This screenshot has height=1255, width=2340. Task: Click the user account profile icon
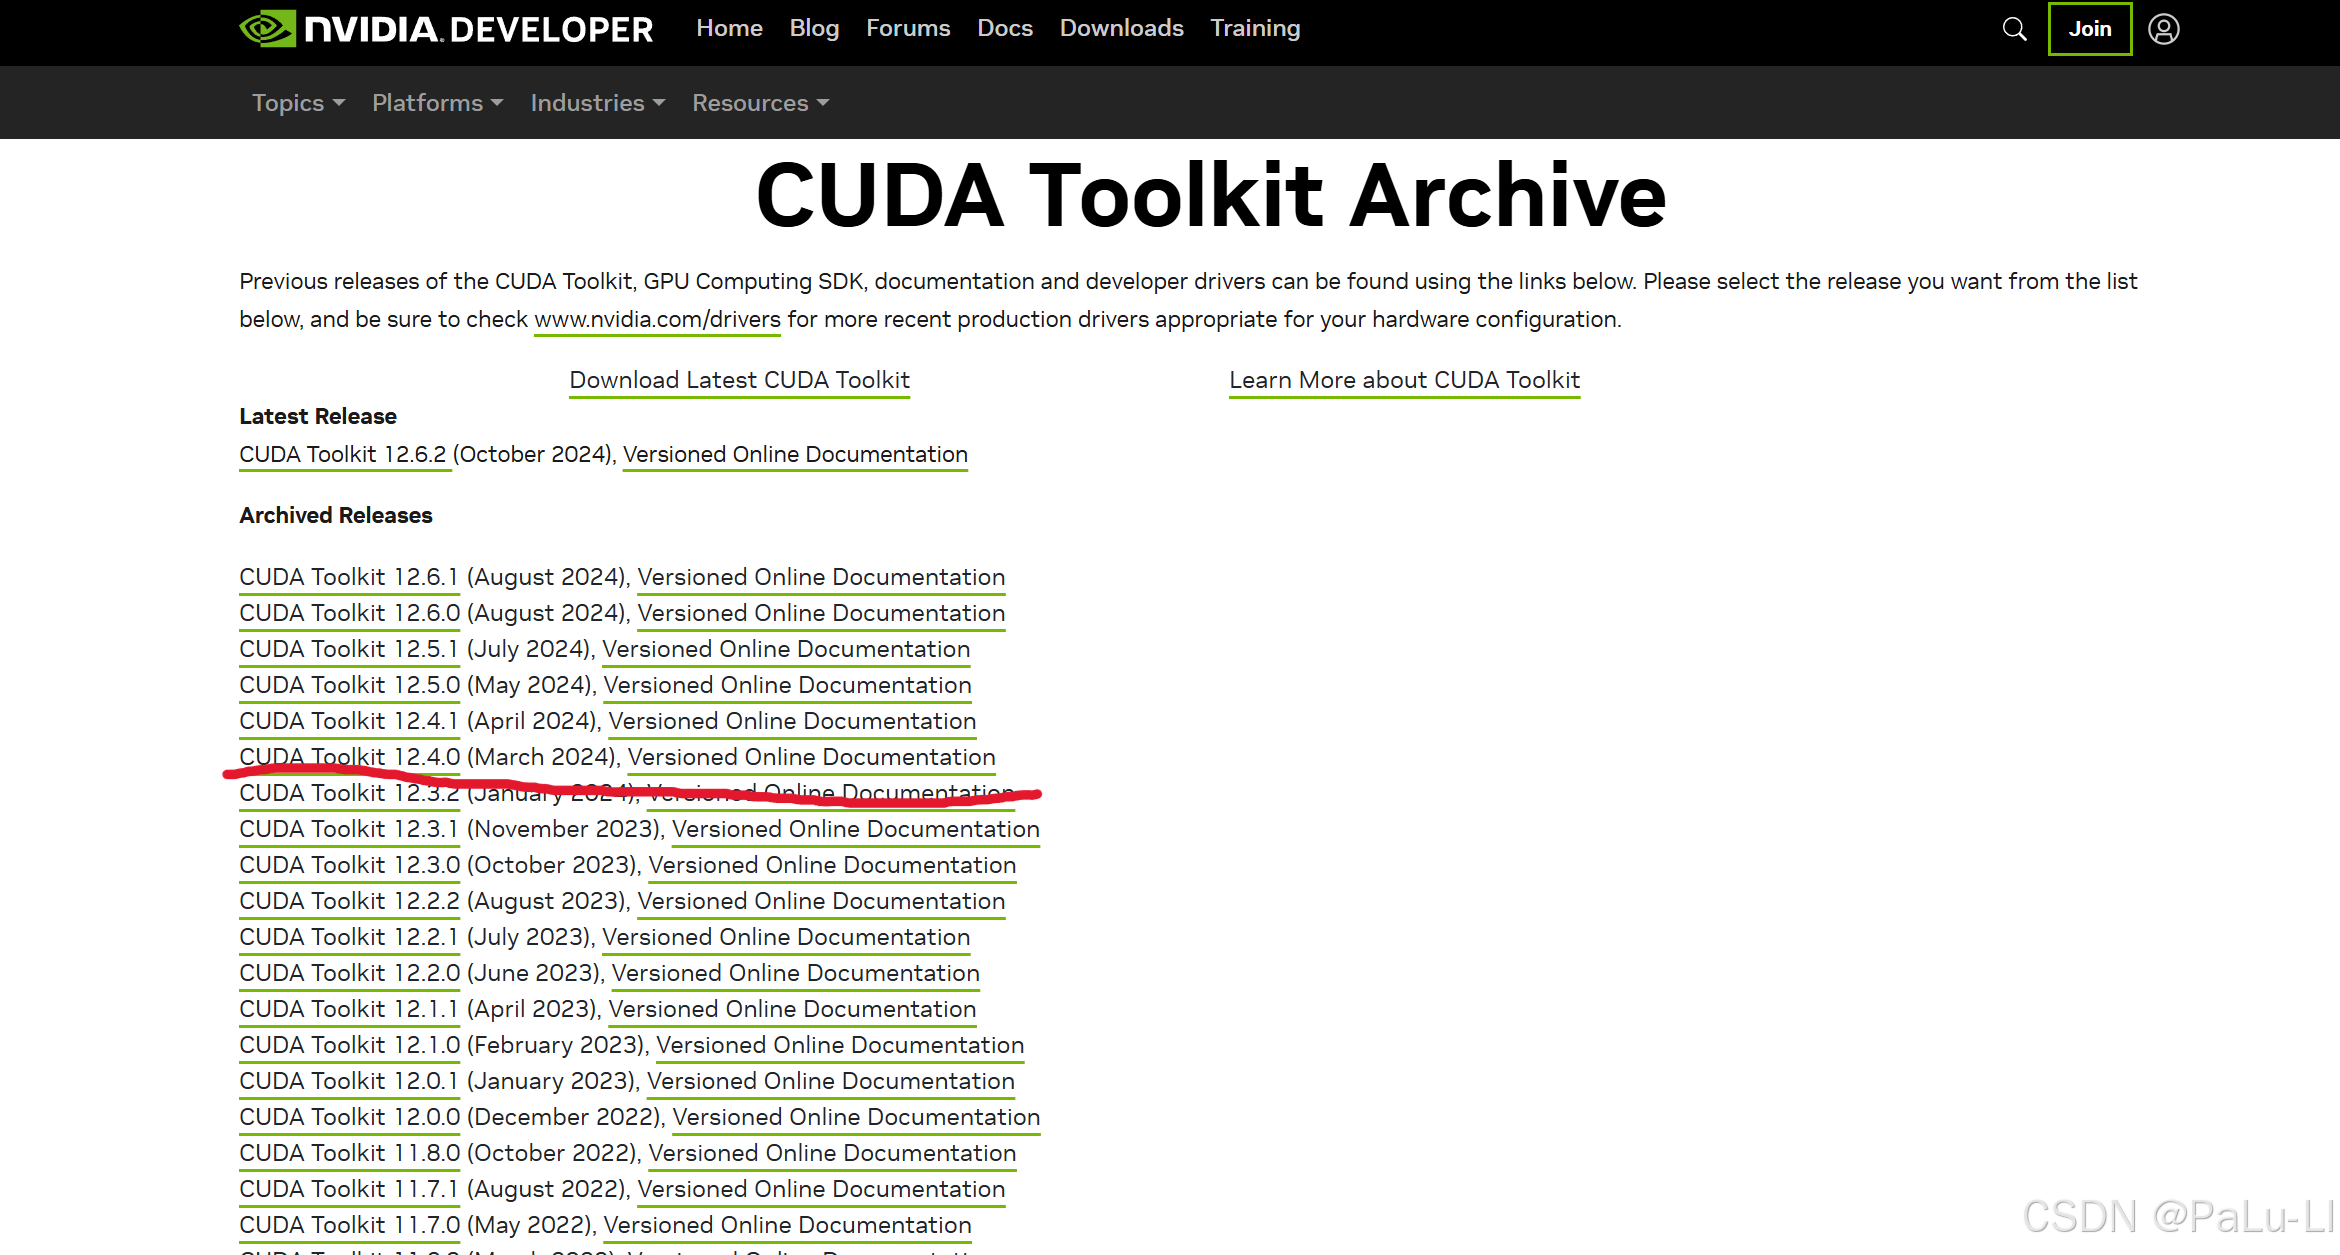(2163, 29)
